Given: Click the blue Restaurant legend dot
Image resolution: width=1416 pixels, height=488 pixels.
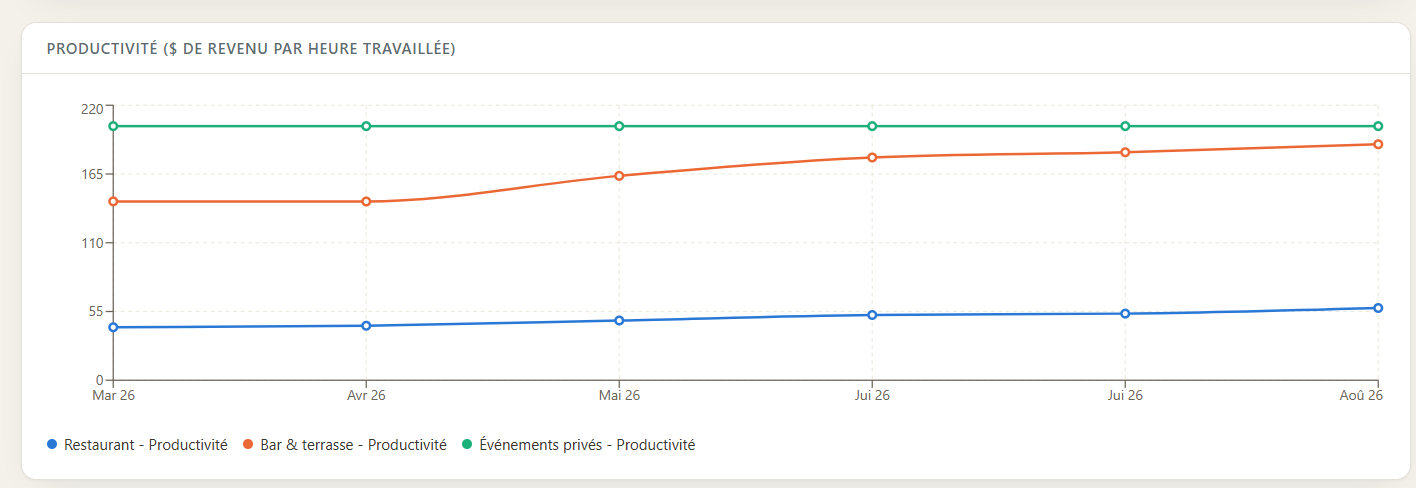Looking at the screenshot, I should 52,445.
